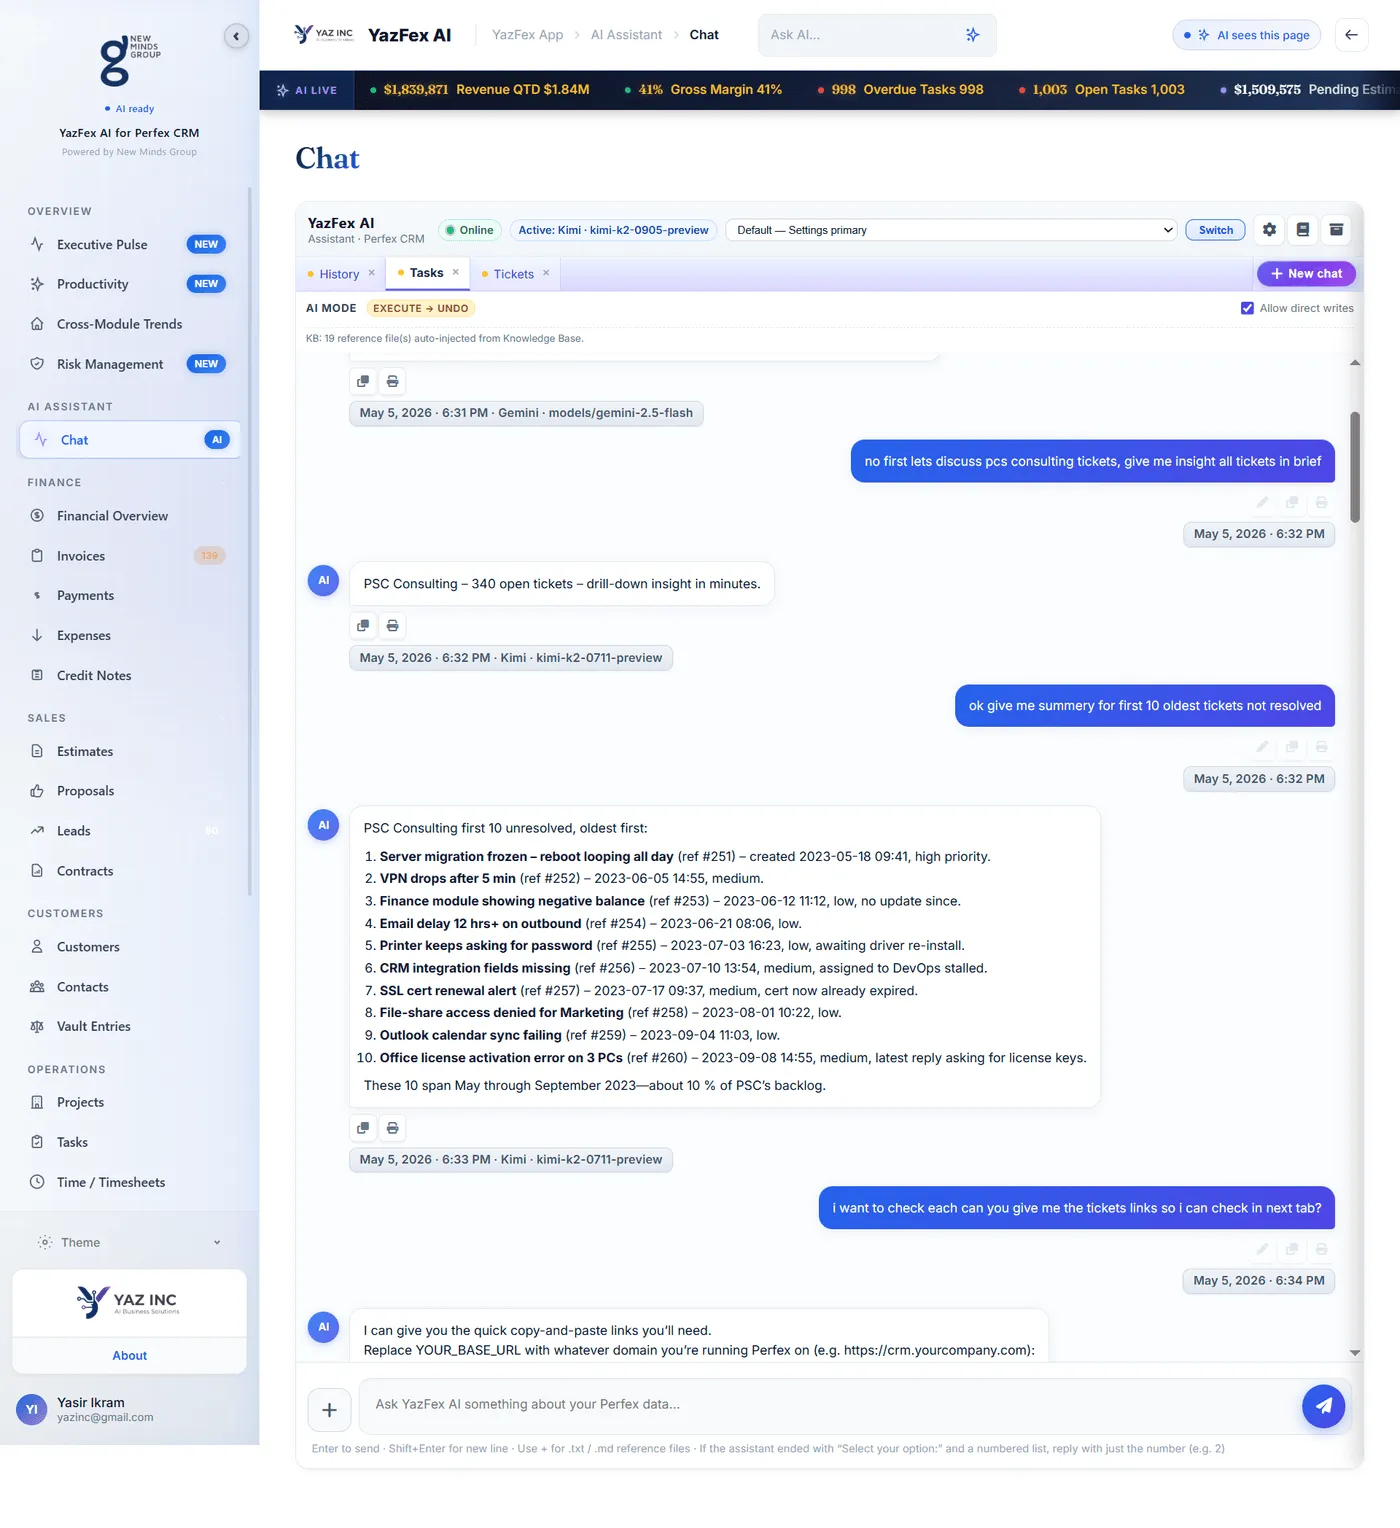This screenshot has width=1400, height=1528.
Task: Toggle Allow direct writes checkbox
Action: coord(1247,308)
